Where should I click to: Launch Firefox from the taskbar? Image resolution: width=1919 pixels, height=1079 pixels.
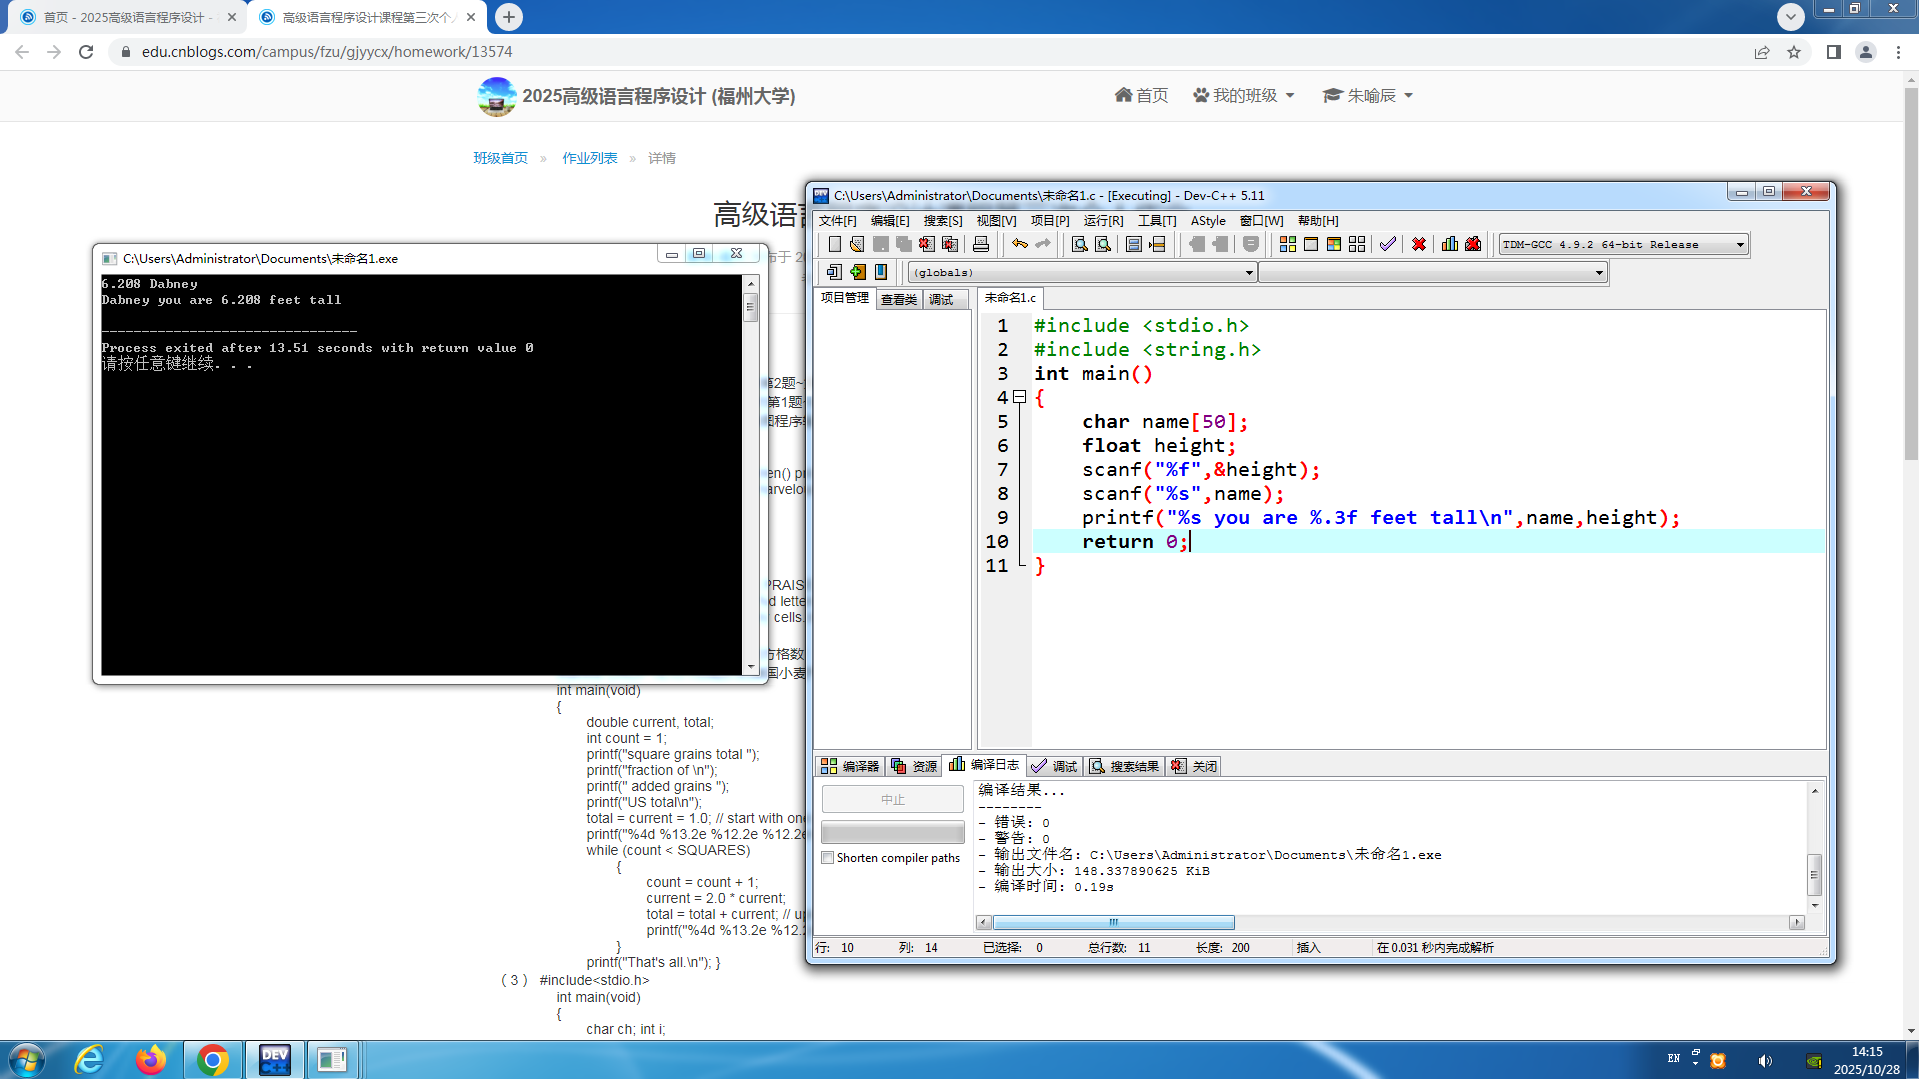pos(151,1059)
